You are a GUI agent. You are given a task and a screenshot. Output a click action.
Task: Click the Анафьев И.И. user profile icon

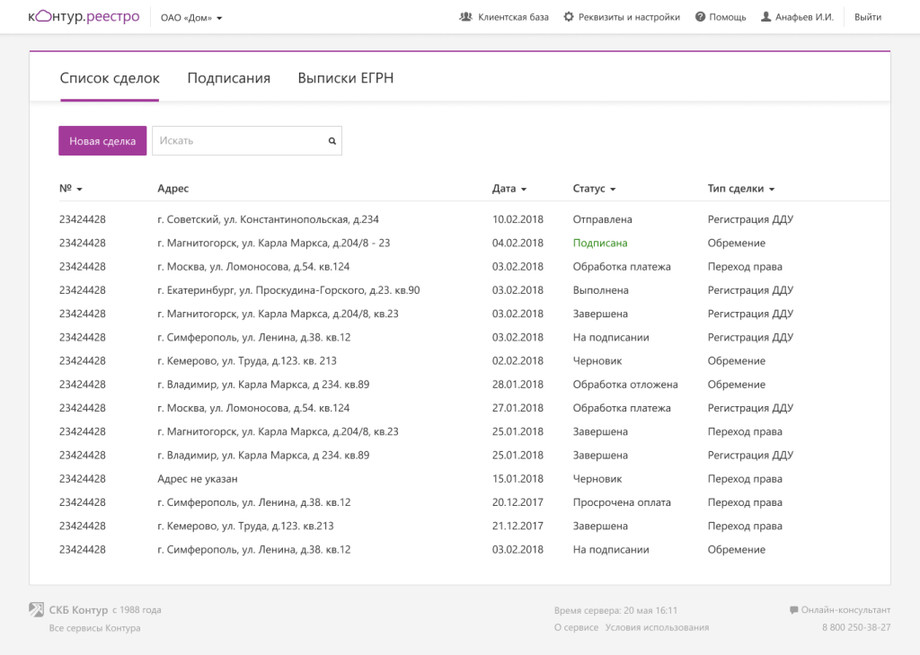[x=766, y=17]
